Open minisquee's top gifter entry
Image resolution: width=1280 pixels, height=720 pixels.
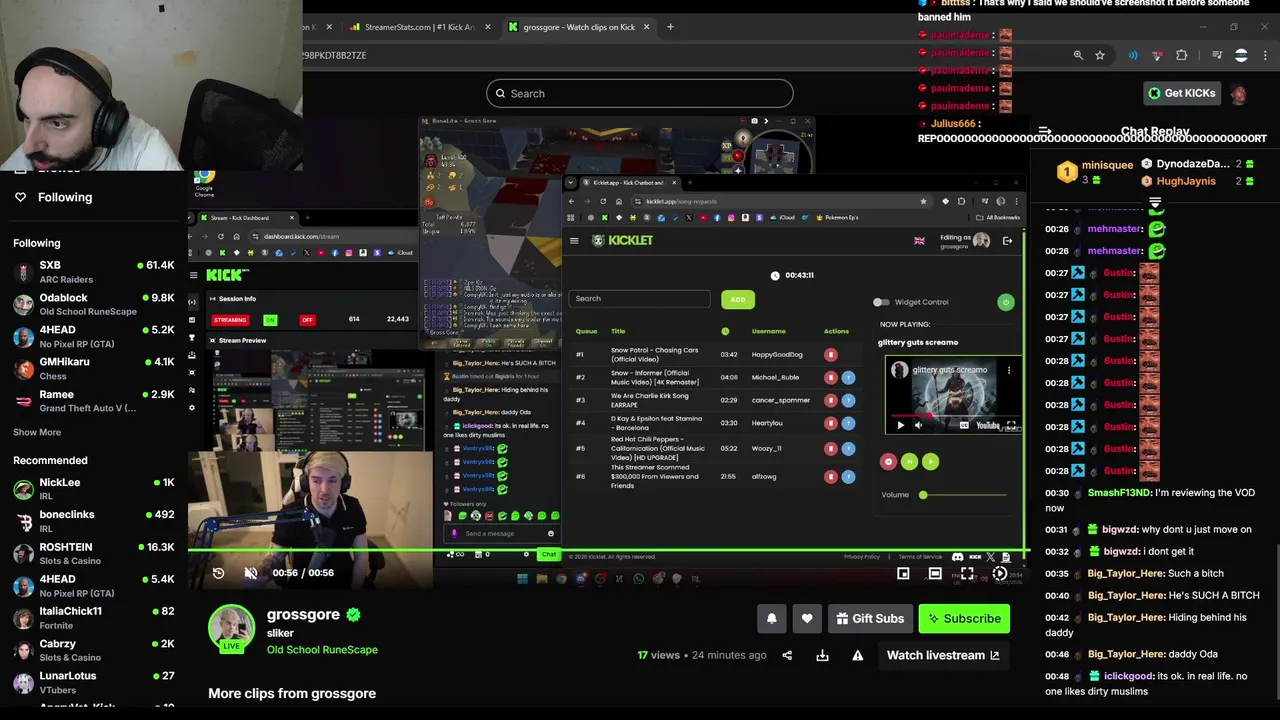(x=1096, y=172)
